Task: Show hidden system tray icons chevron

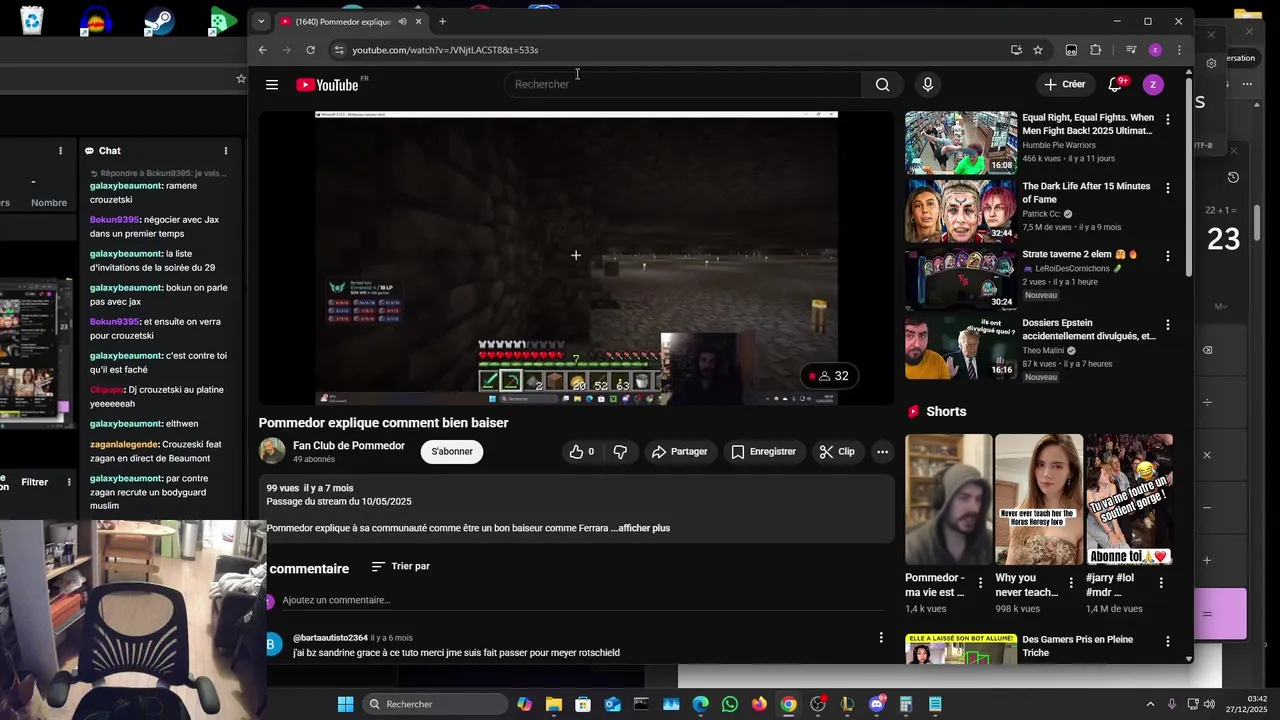Action: pyautogui.click(x=1150, y=704)
